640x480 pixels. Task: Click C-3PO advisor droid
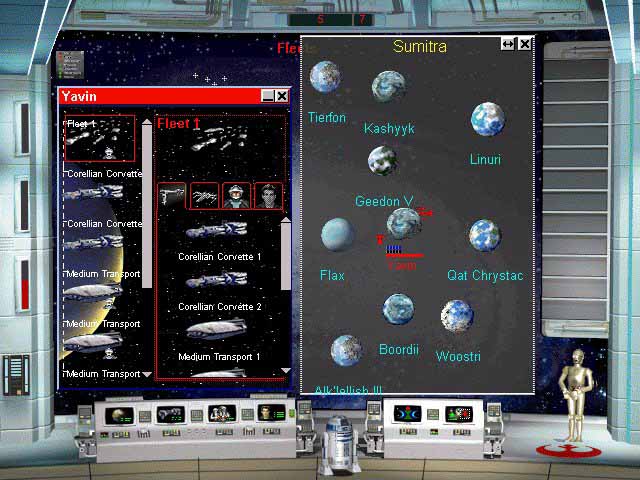(x=575, y=394)
